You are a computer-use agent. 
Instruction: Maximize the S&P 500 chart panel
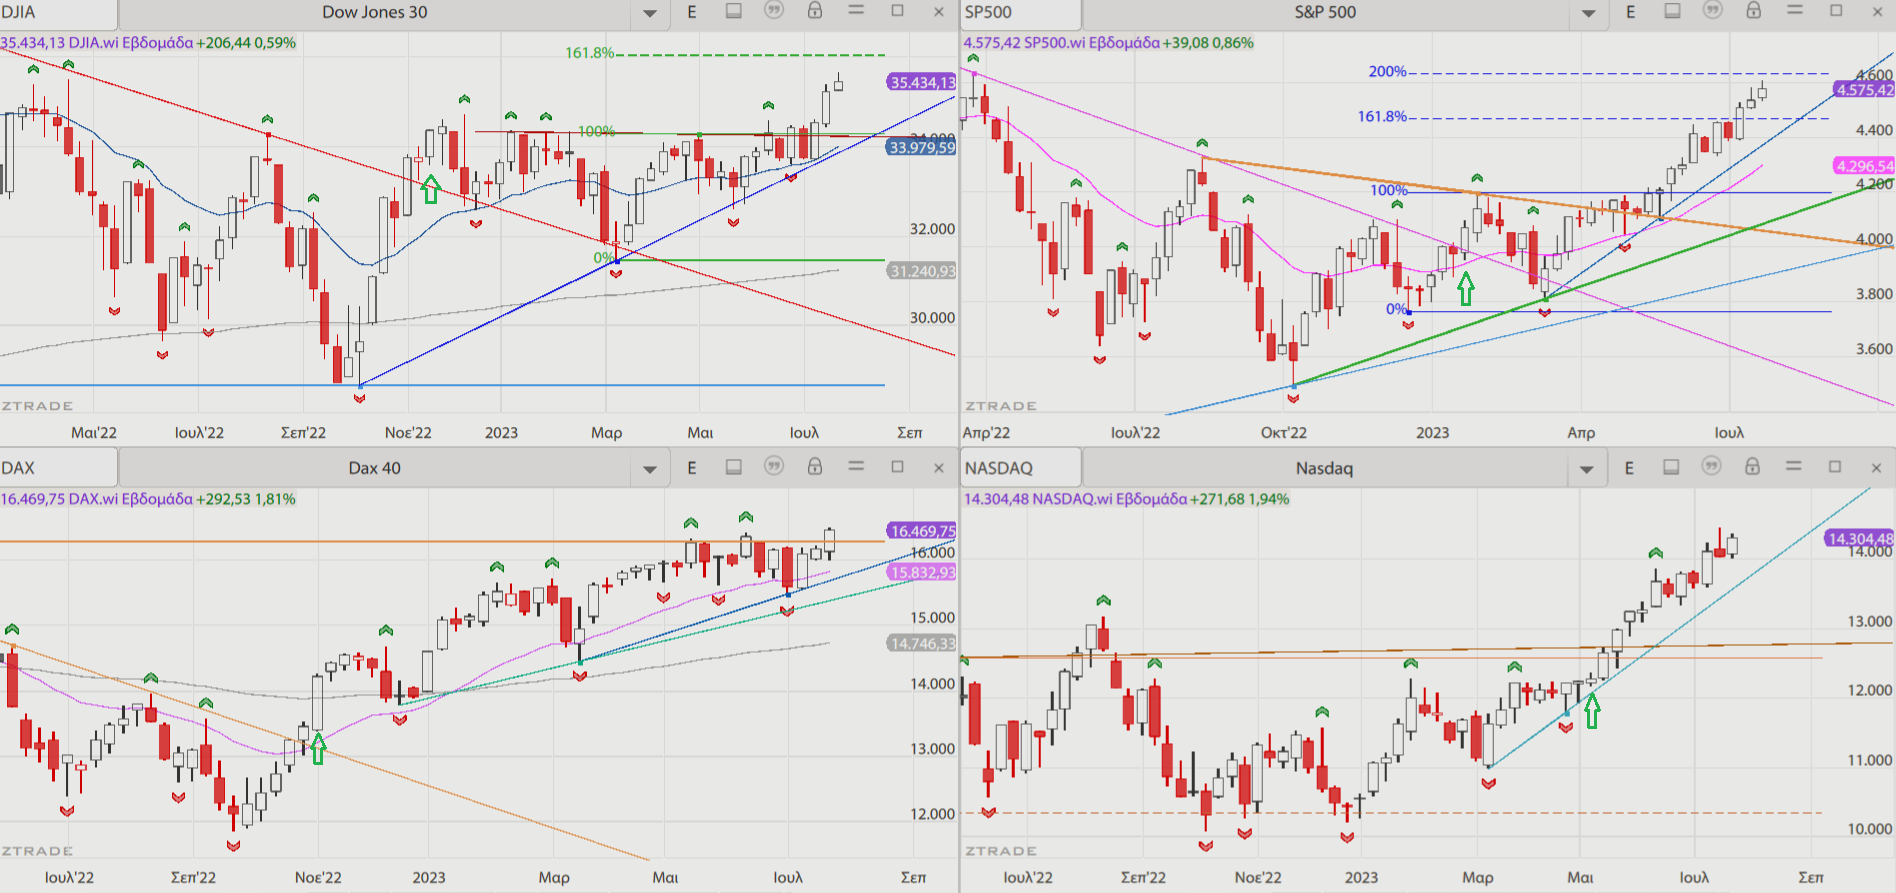(1836, 11)
